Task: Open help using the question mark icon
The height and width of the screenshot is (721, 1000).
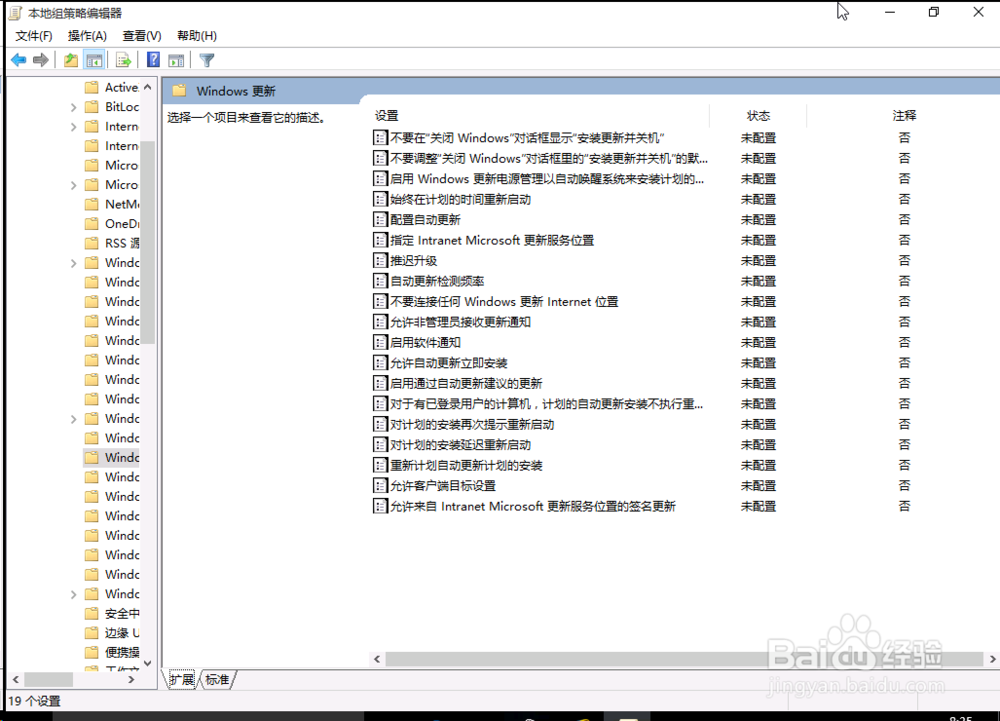Action: tap(152, 59)
